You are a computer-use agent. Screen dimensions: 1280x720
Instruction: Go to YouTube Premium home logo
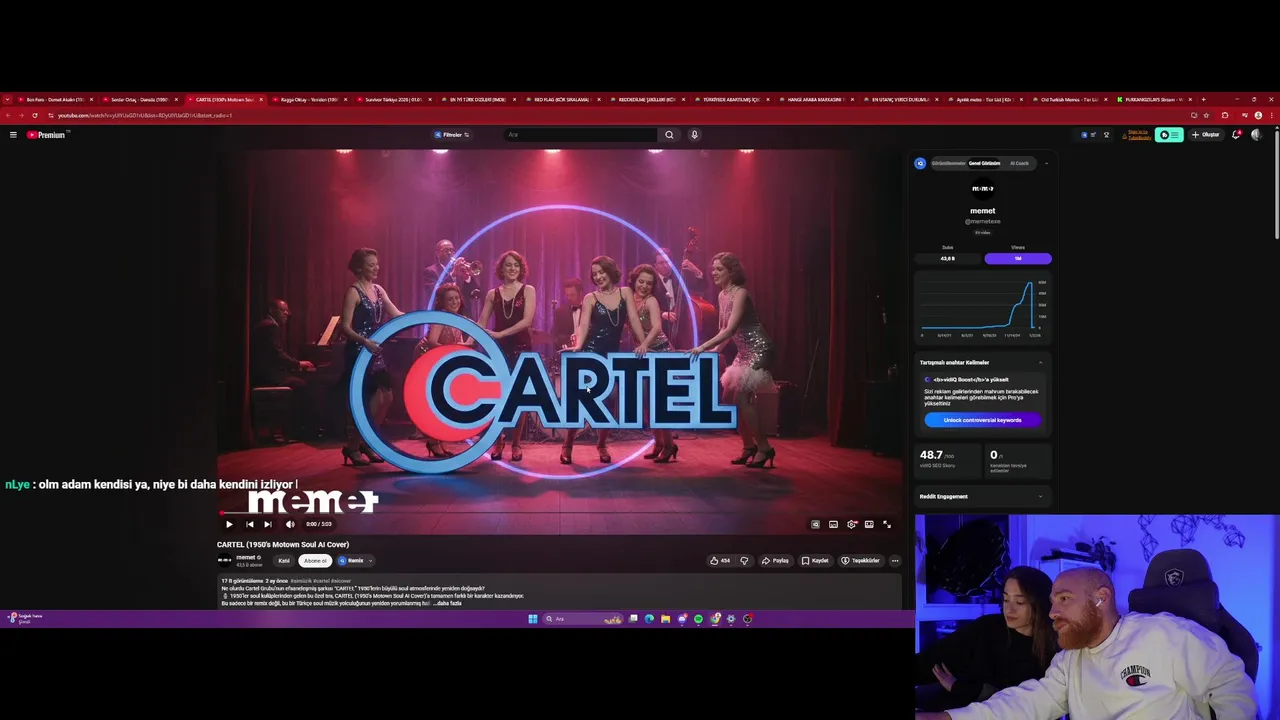tap(46, 134)
